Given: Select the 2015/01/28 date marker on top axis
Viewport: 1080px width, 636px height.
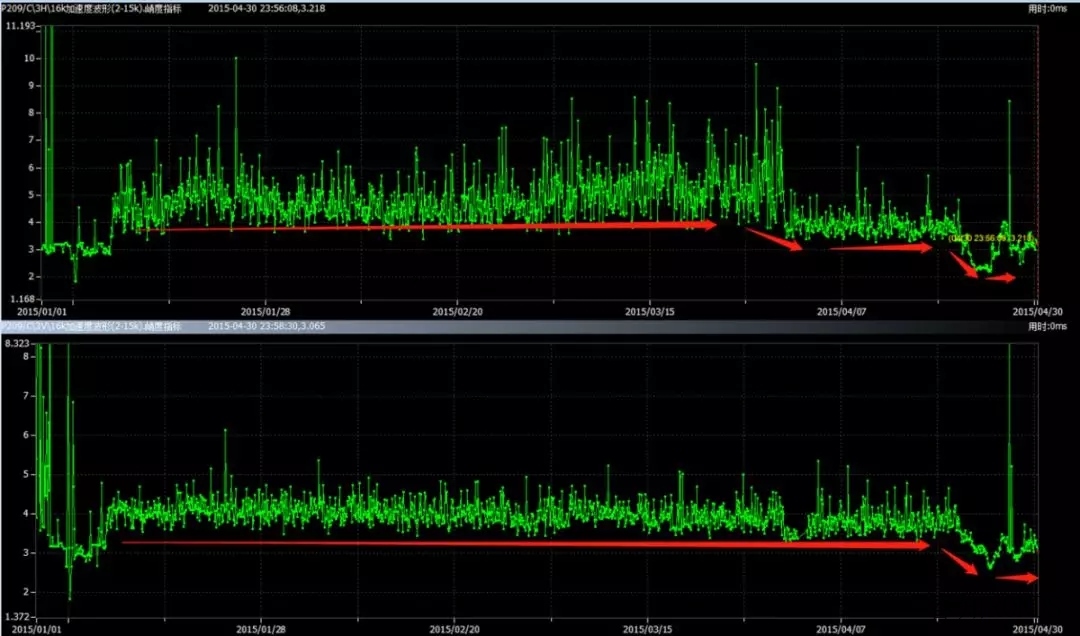Looking at the screenshot, I should (264, 311).
